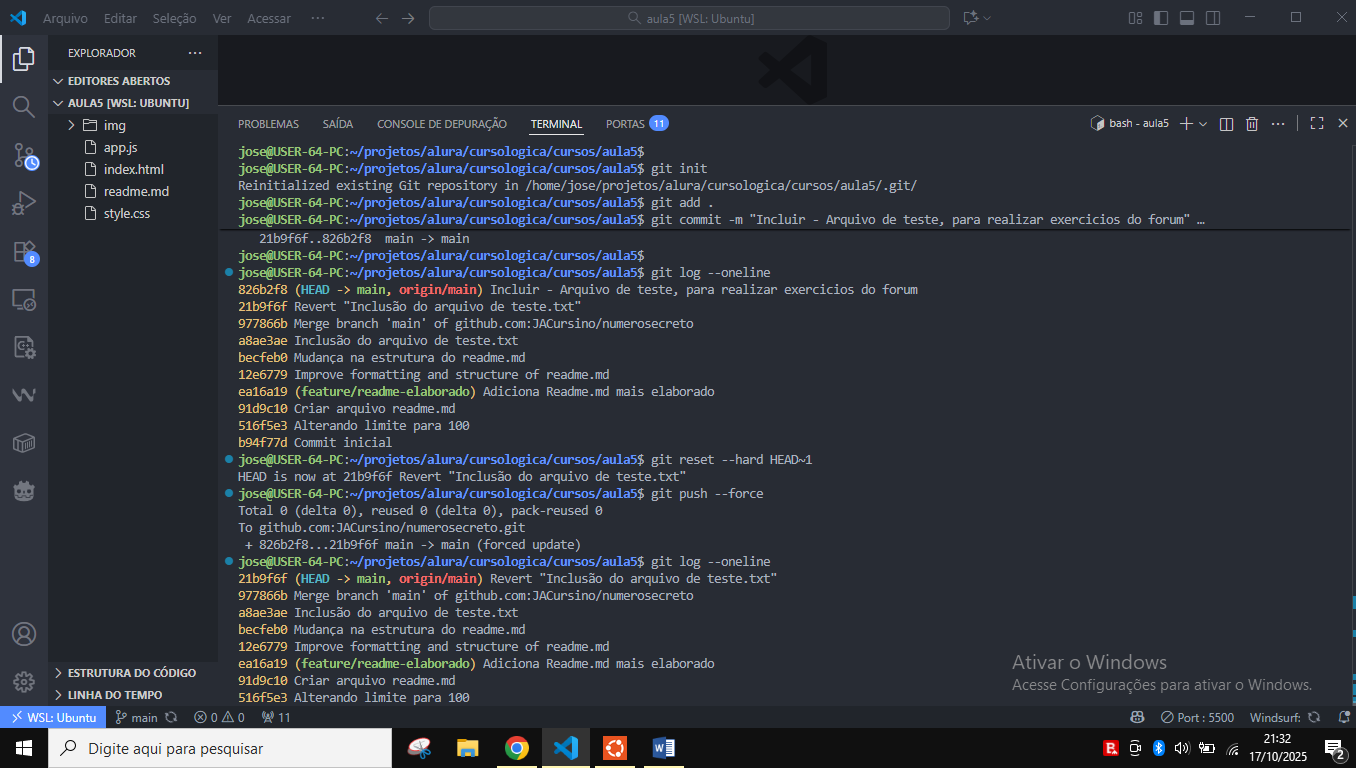Maximize the terminal panel size
1356x768 pixels.
1316,124
